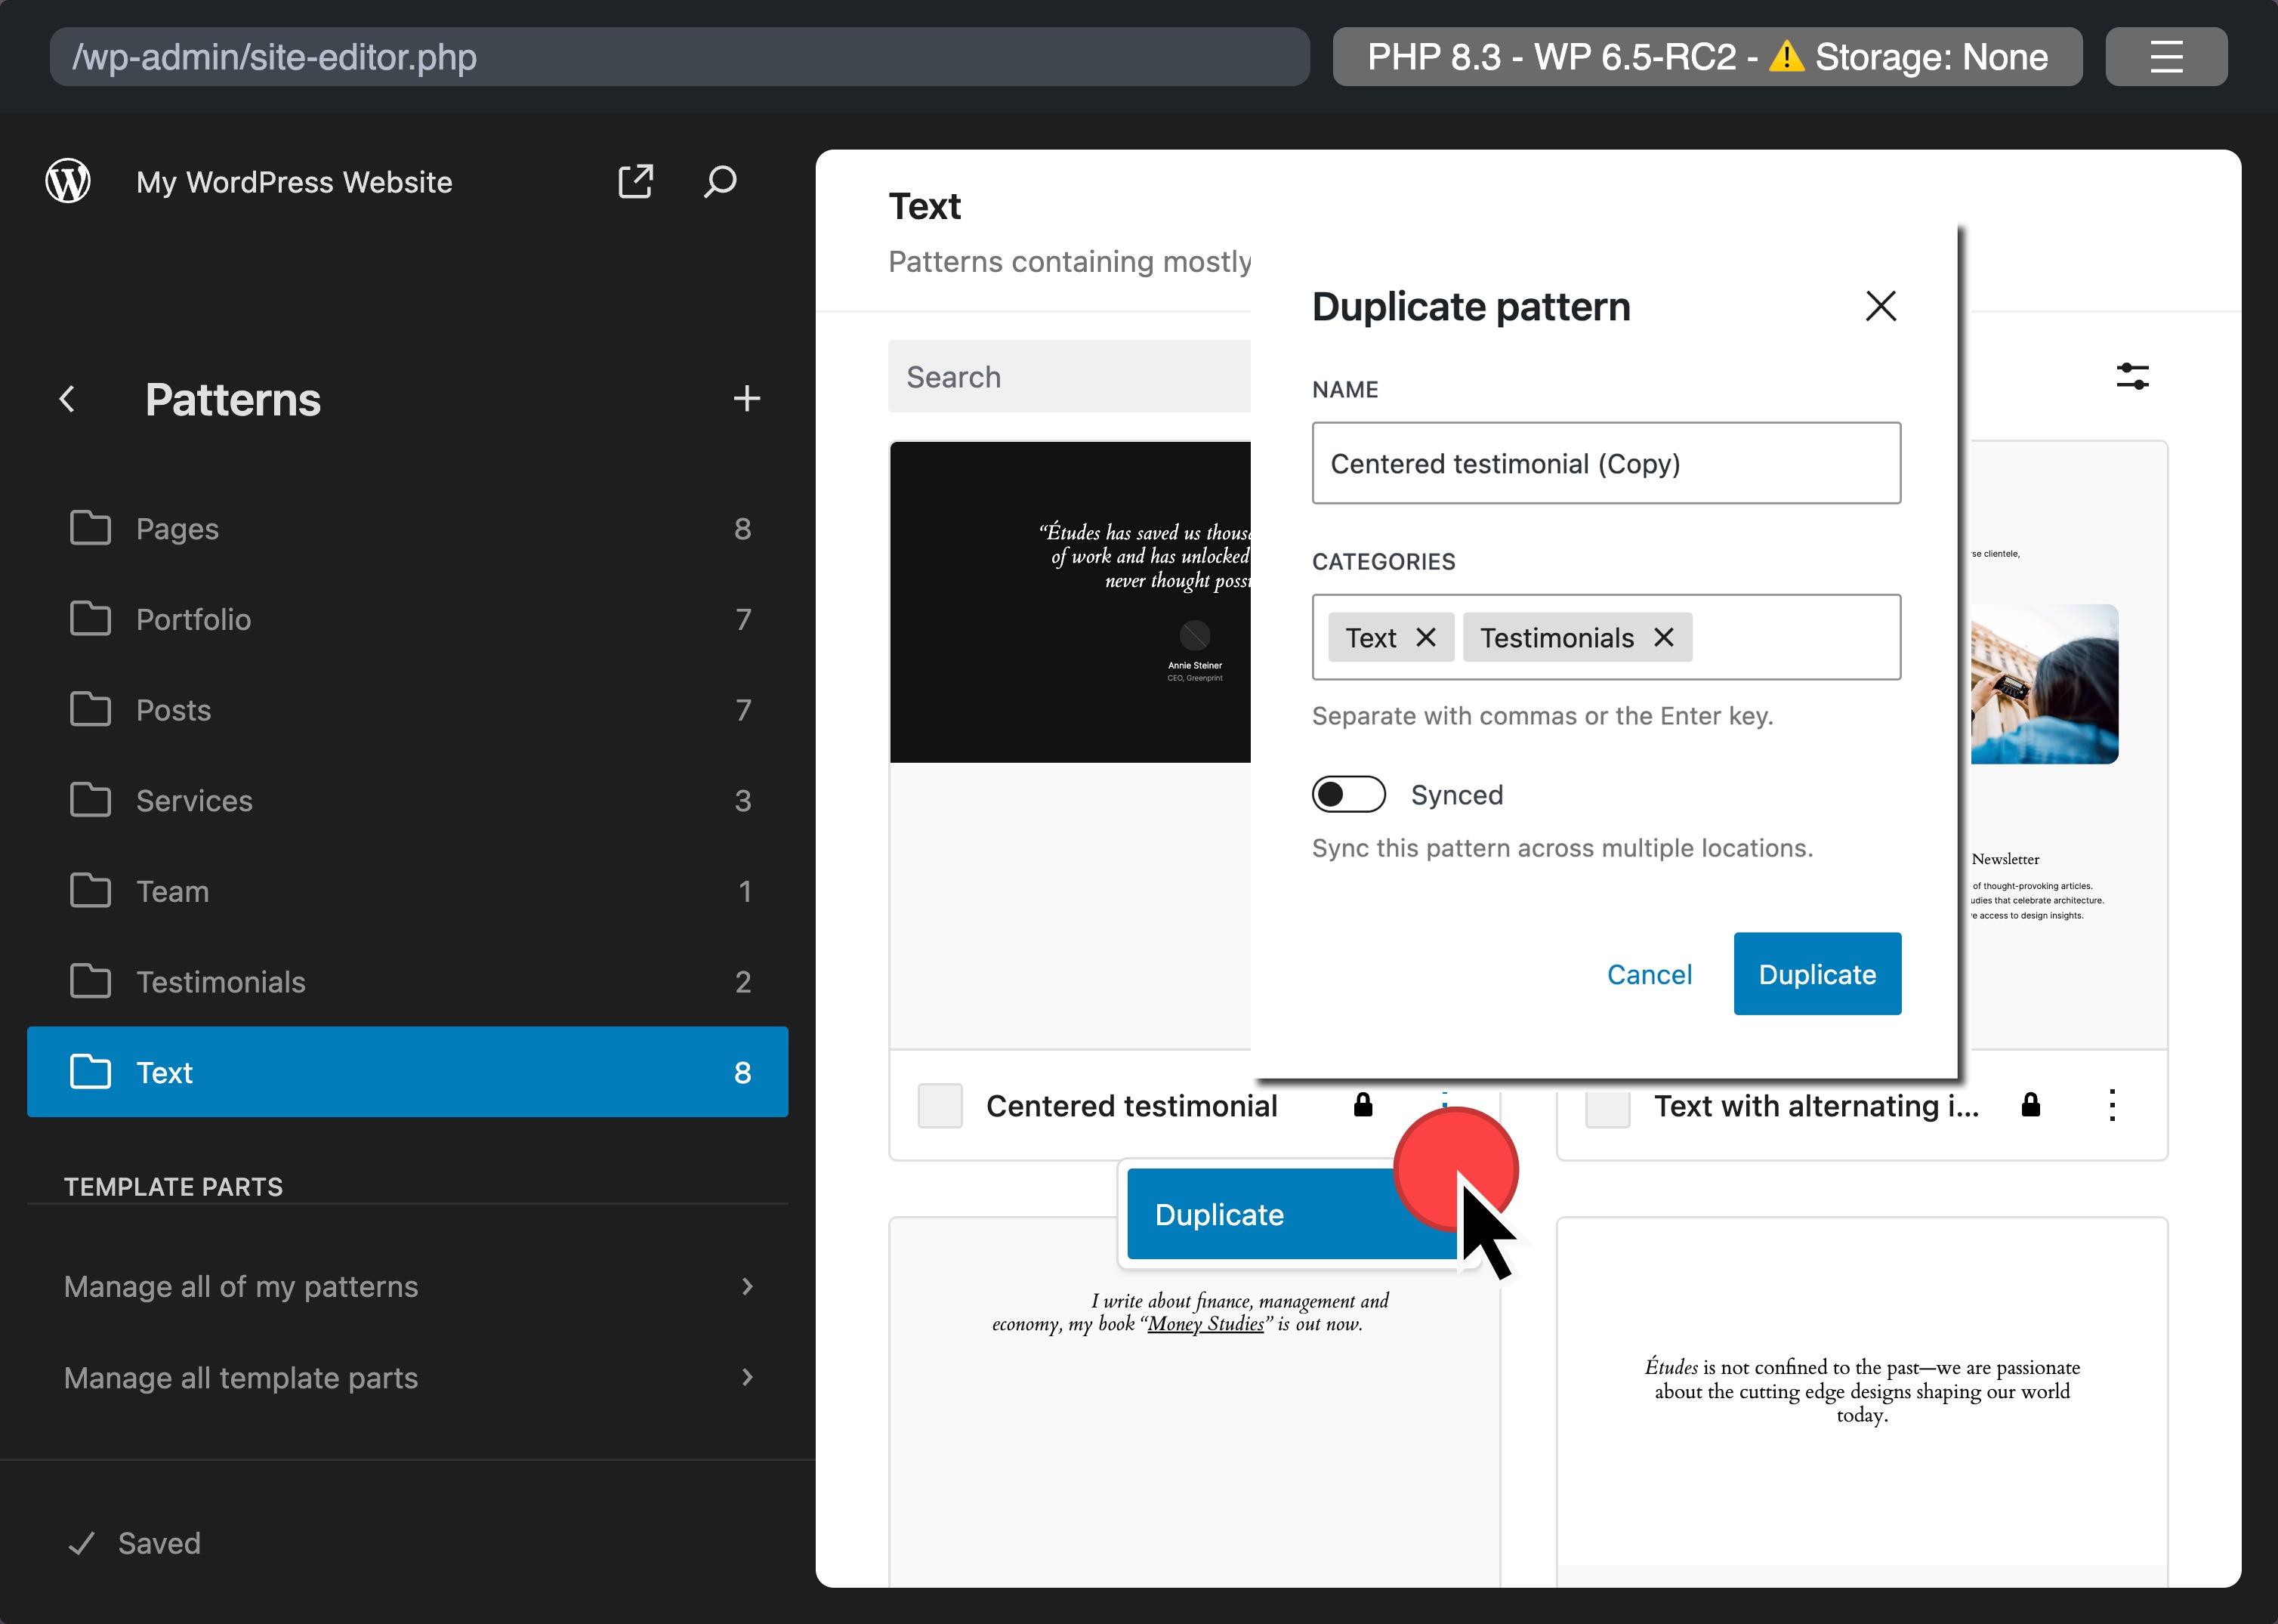Click the Cancel button in dialog
This screenshot has height=1624, width=2278.
coord(1650,974)
